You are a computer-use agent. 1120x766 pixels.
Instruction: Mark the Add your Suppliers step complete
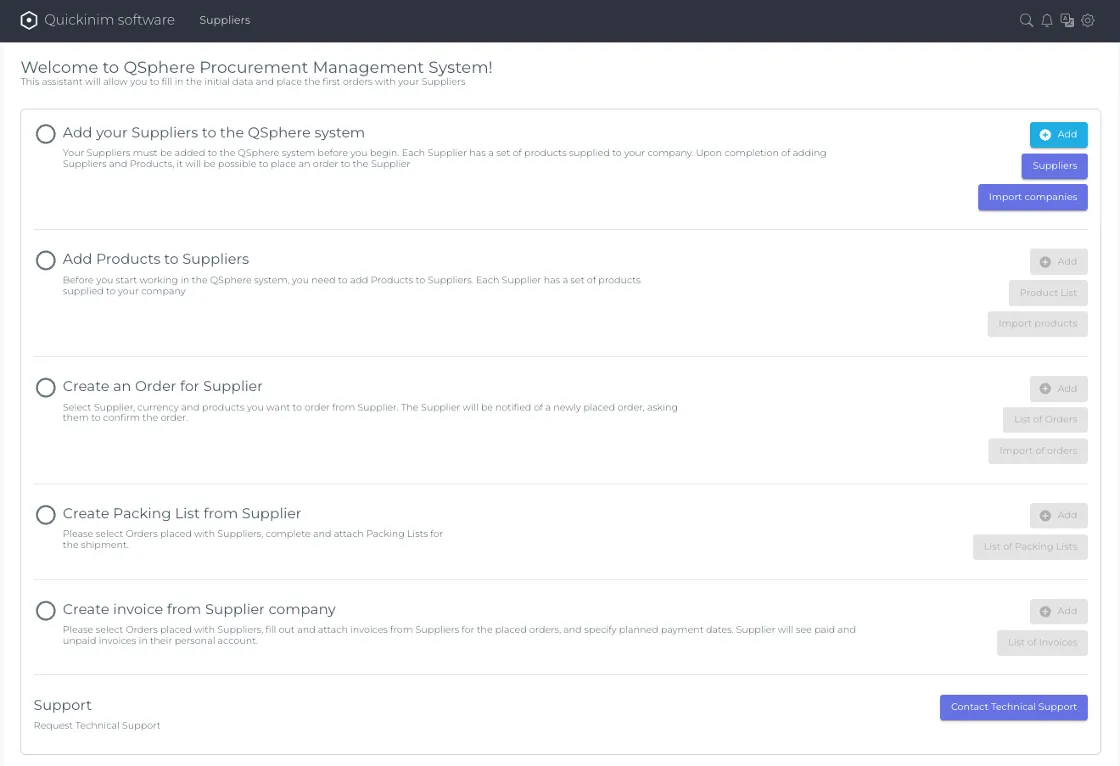[x=45, y=133]
